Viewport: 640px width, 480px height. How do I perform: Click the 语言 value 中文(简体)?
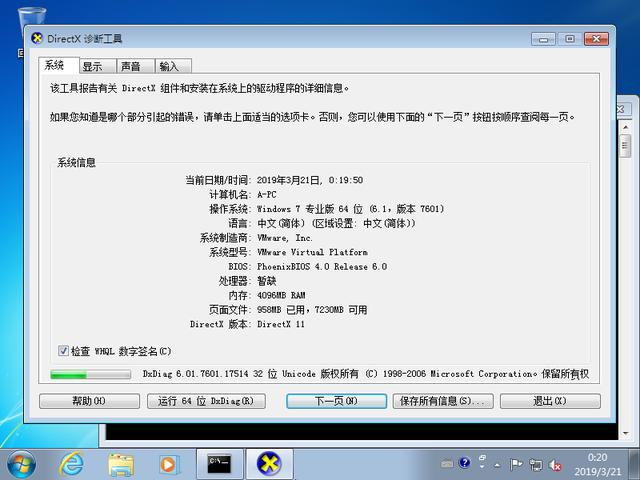336,224
